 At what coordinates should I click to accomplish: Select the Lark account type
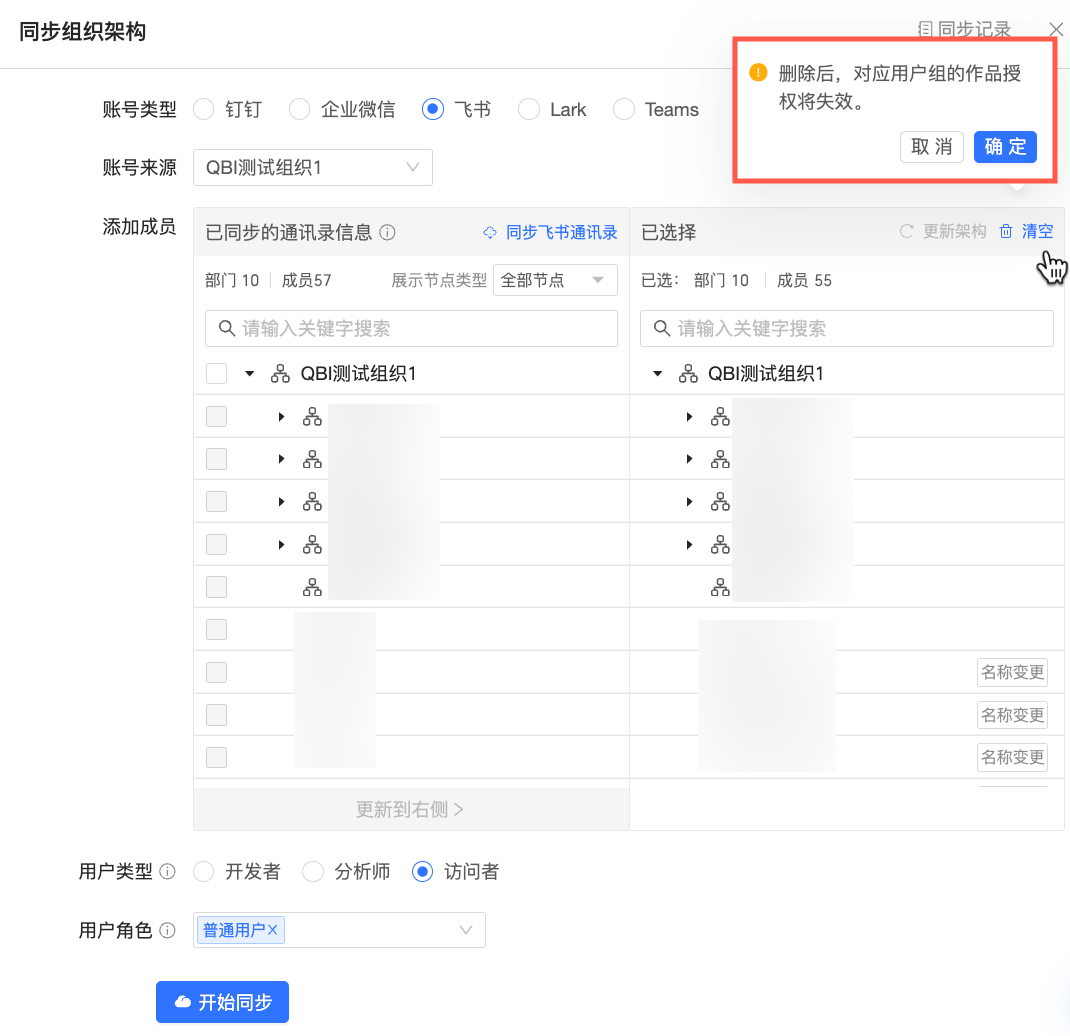[528, 109]
